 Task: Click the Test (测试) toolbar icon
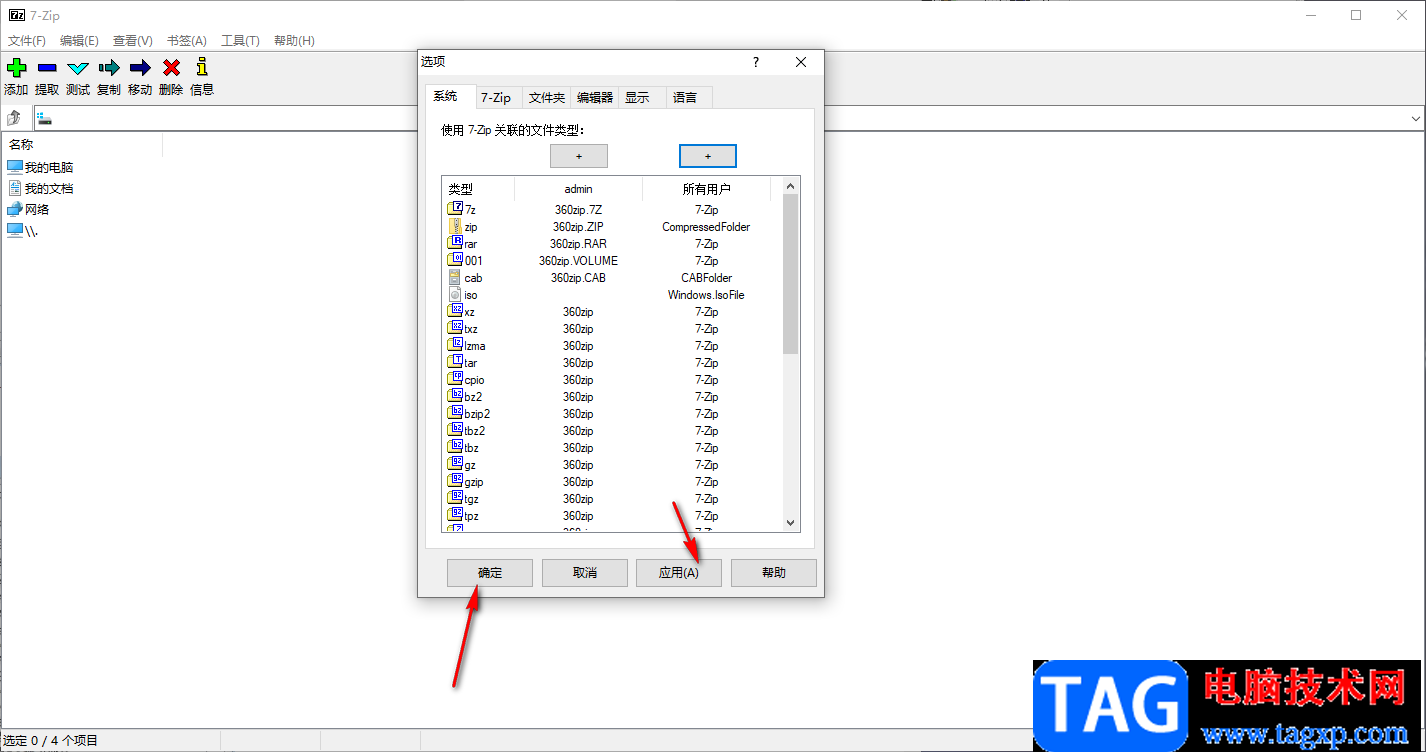coord(78,68)
